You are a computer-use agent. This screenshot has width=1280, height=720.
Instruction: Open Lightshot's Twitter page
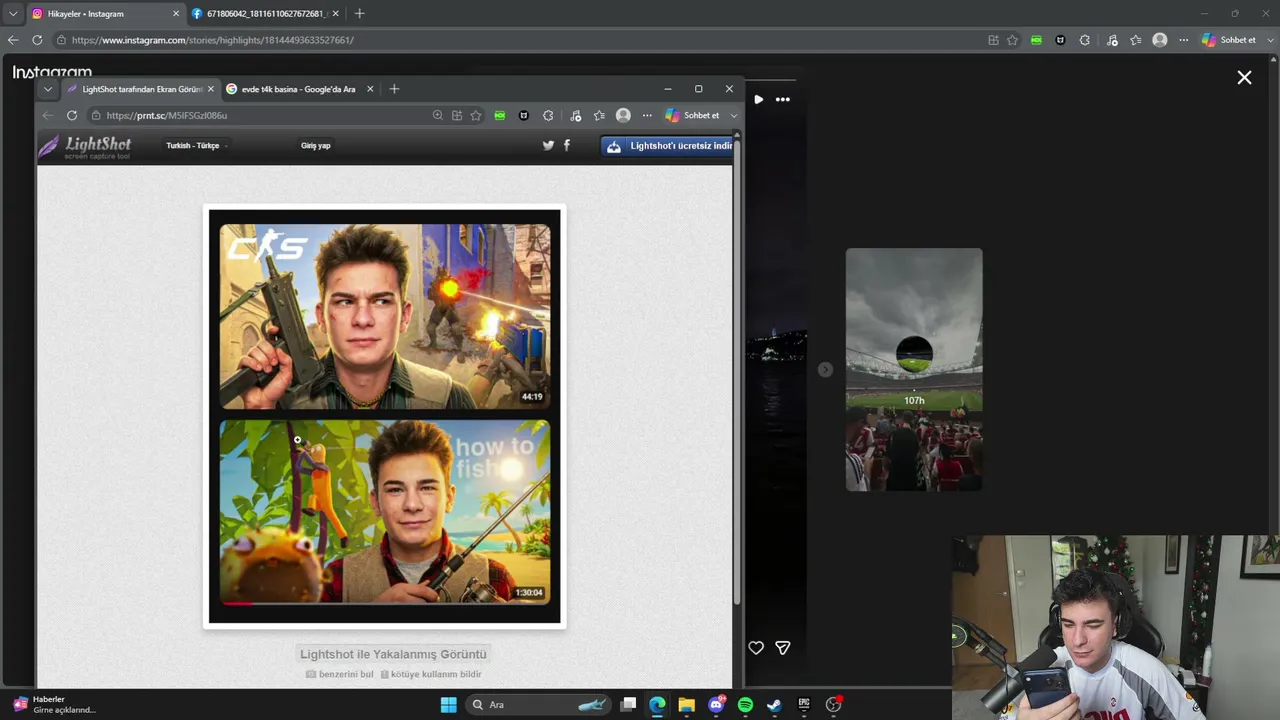[x=548, y=145]
